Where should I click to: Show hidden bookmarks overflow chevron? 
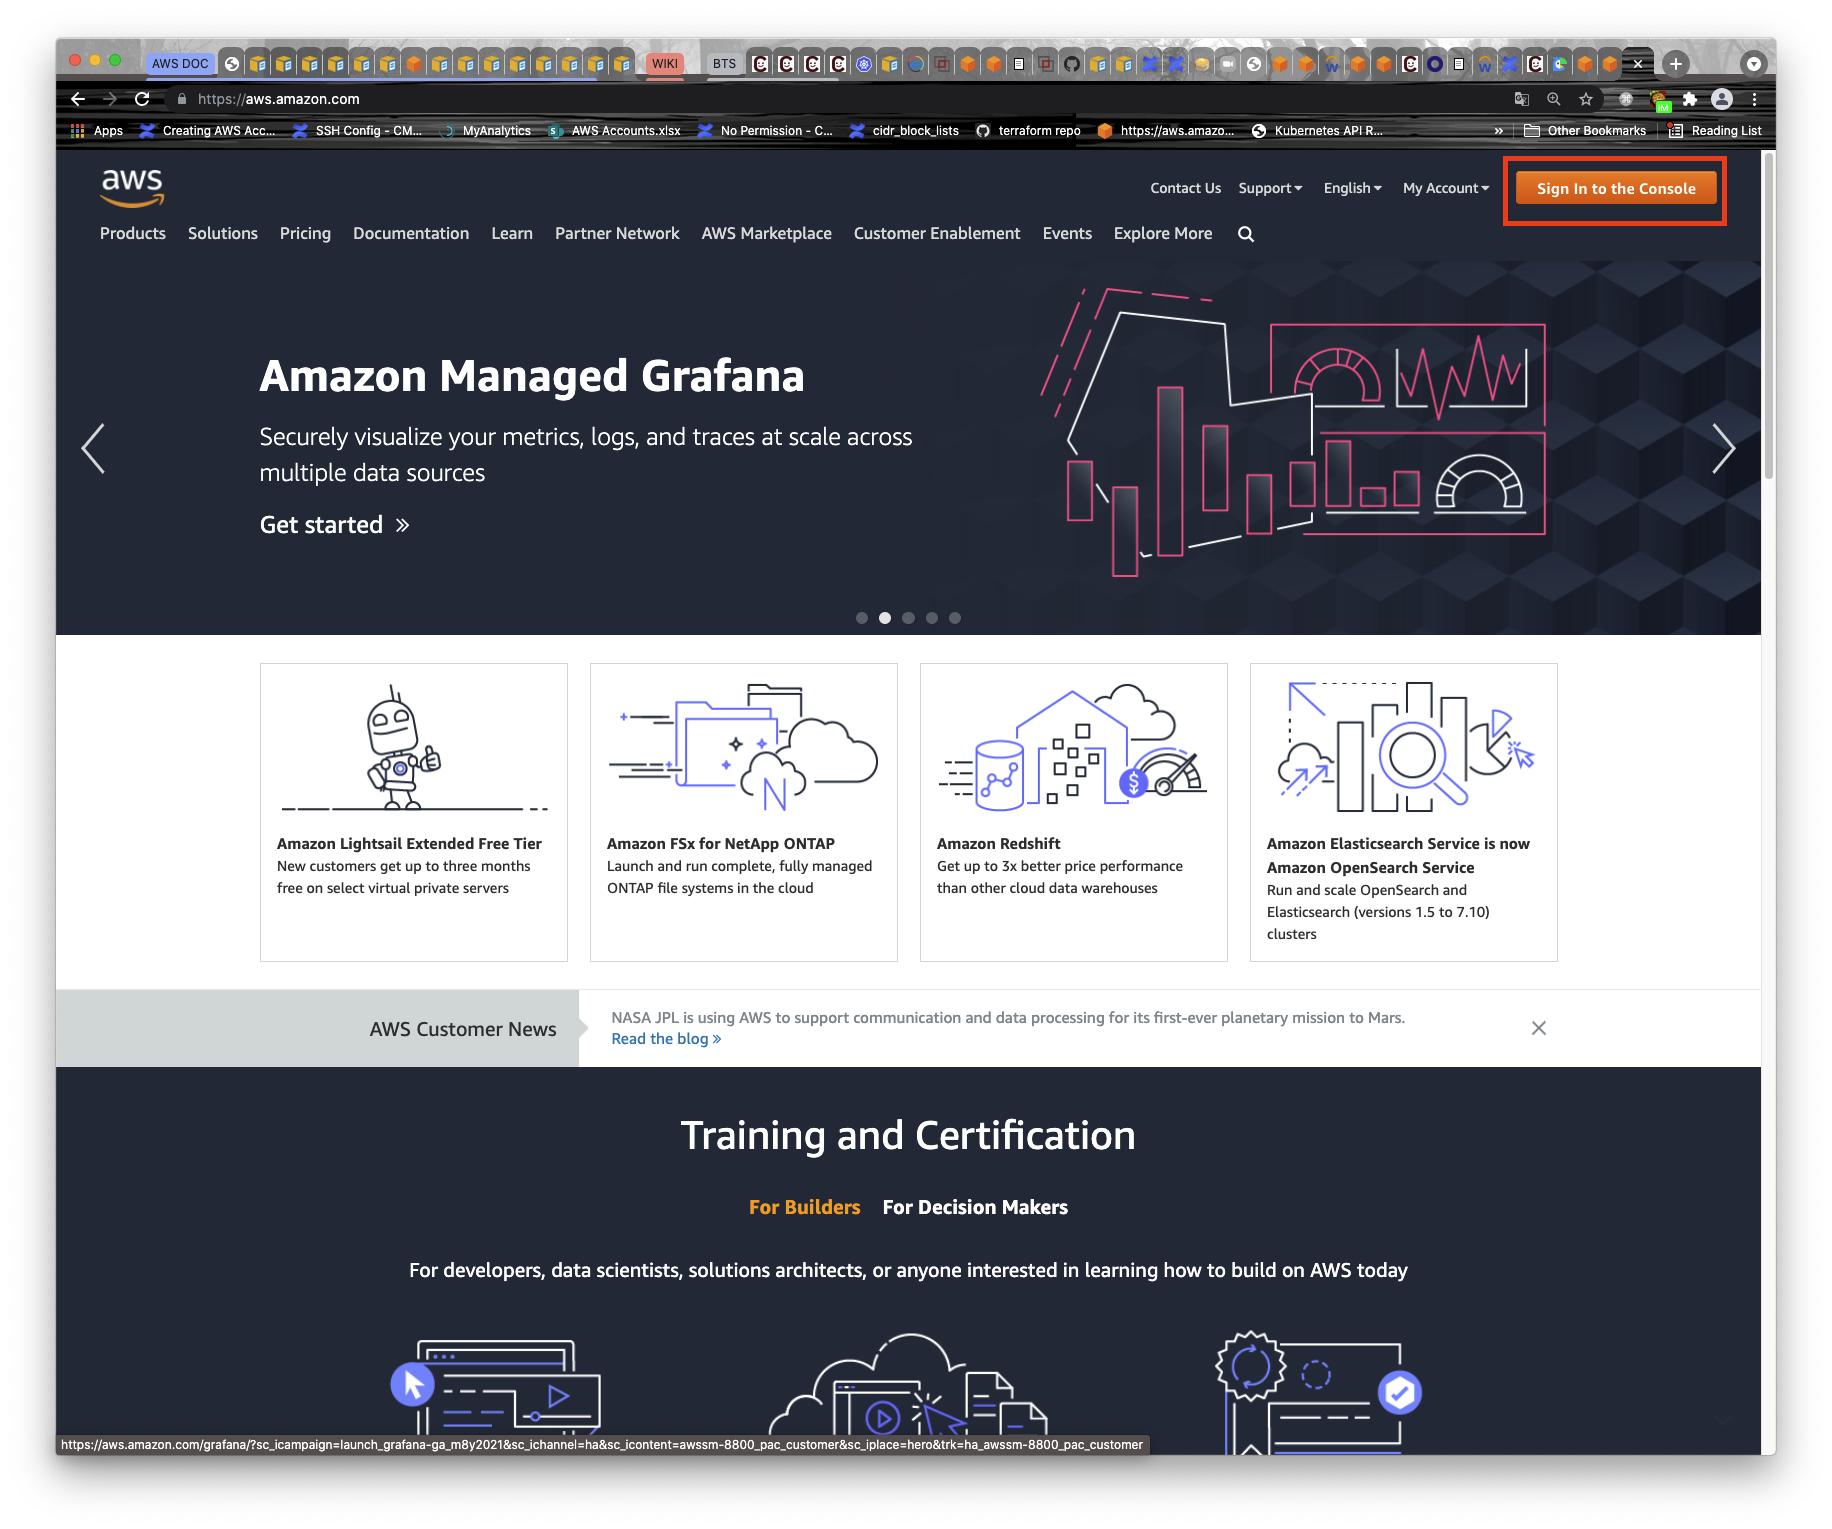coord(1498,131)
